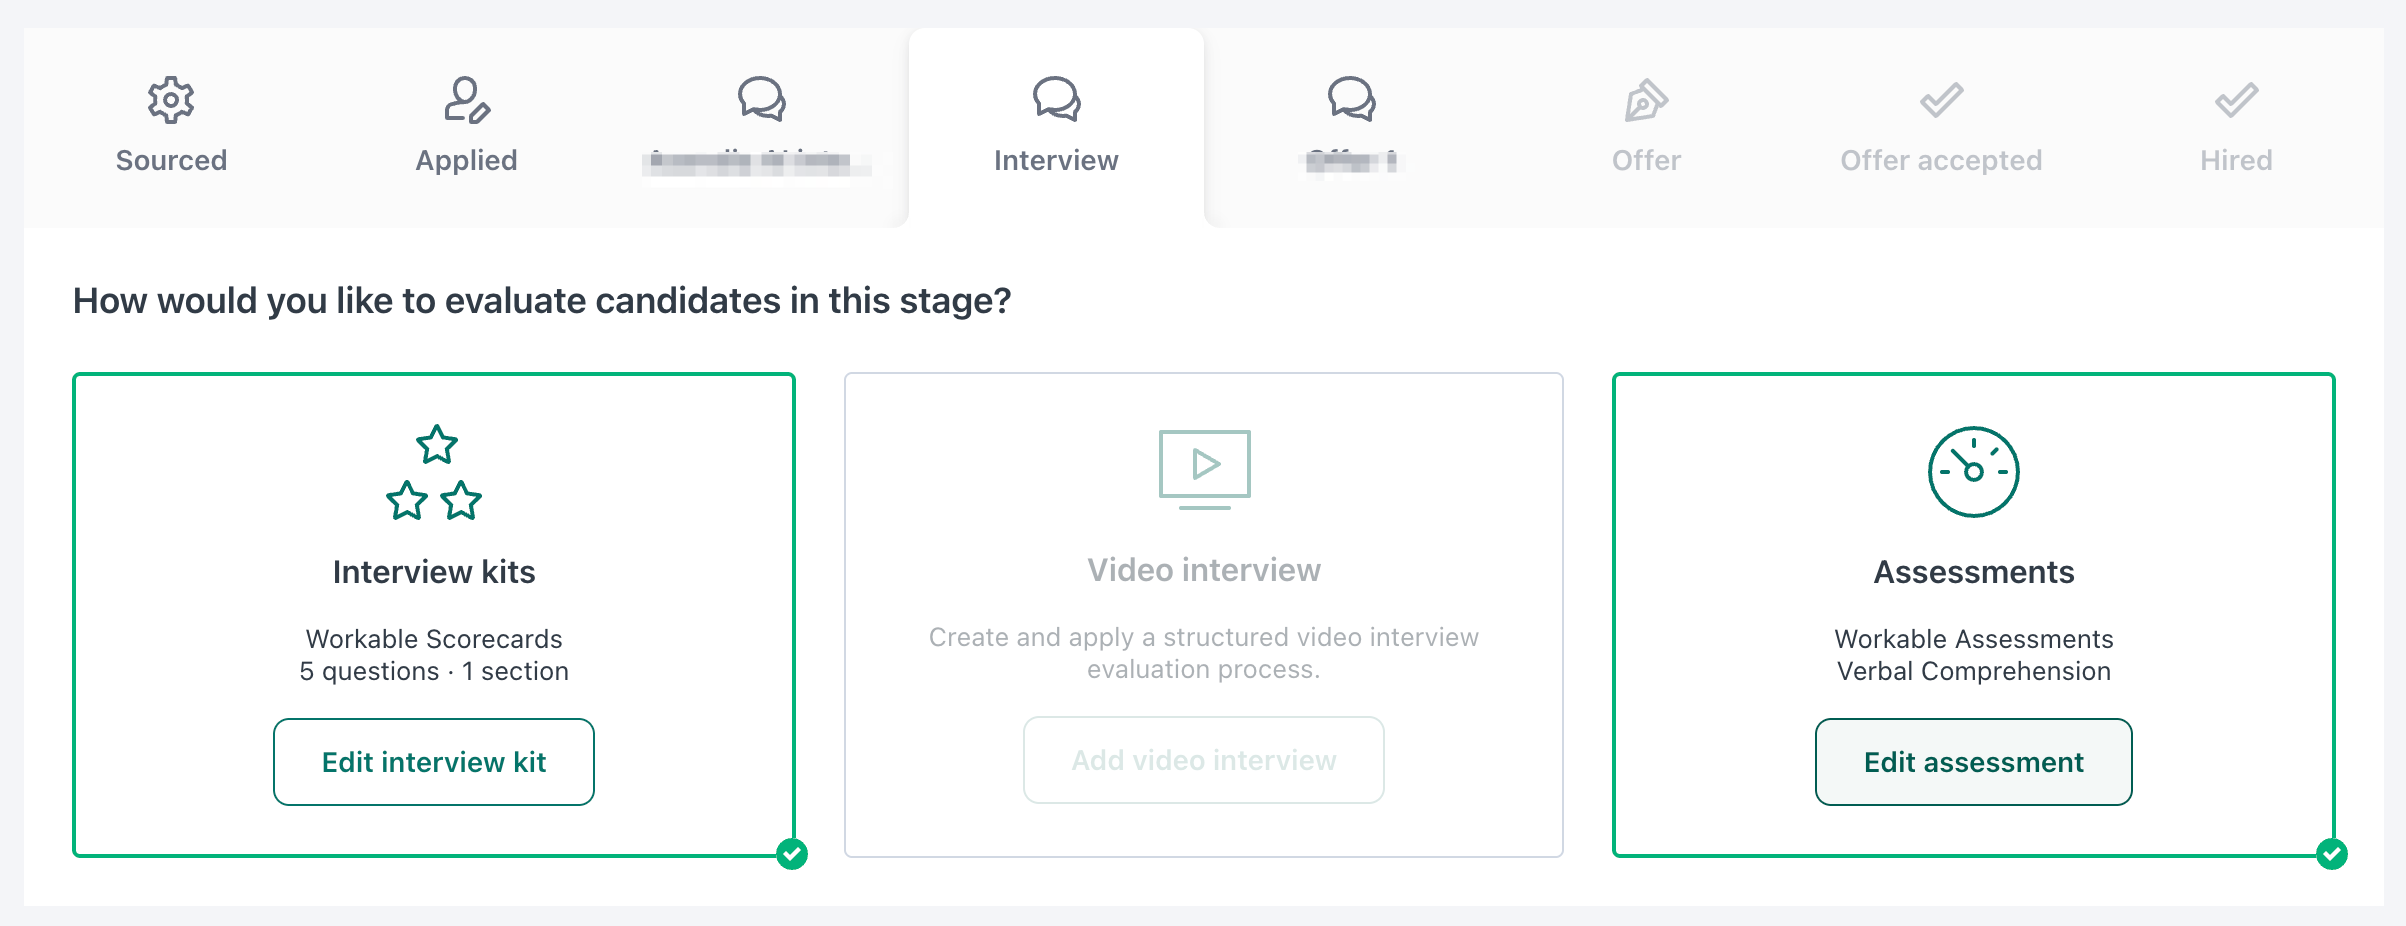
Task: Toggle the Assessments green selected checkmark
Action: [x=2332, y=854]
